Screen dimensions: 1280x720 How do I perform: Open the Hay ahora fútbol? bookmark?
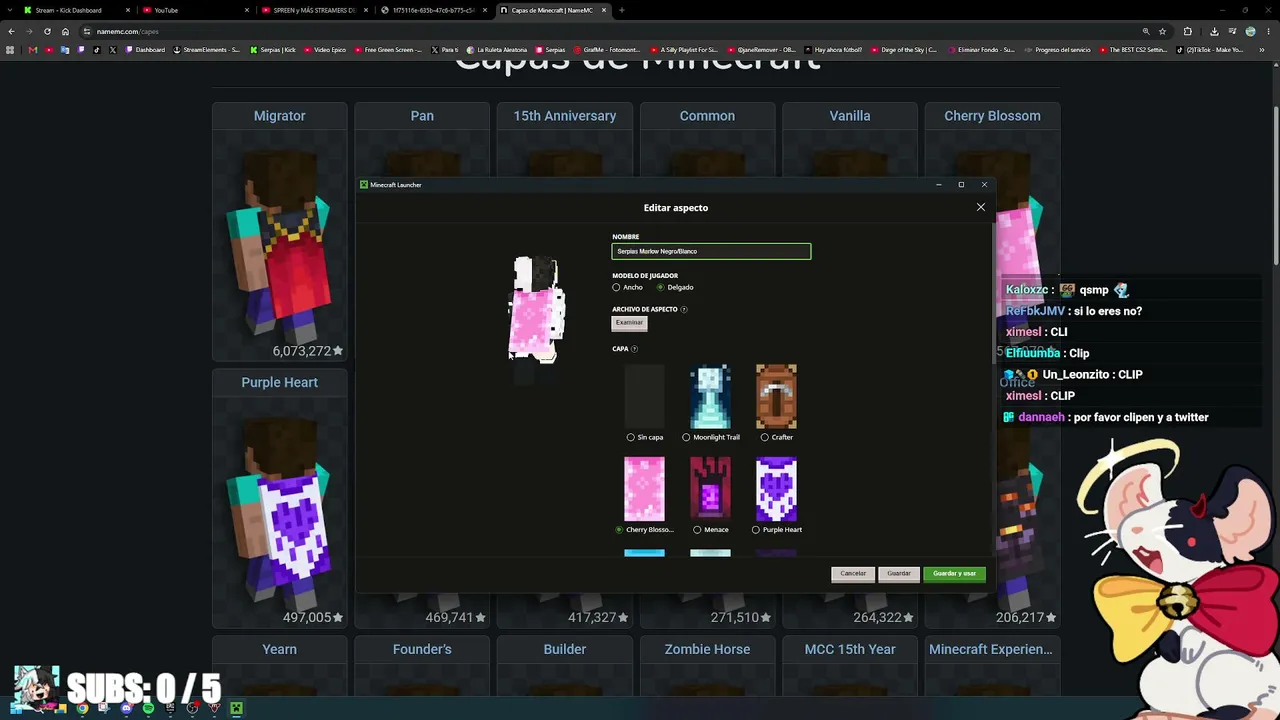click(835, 50)
